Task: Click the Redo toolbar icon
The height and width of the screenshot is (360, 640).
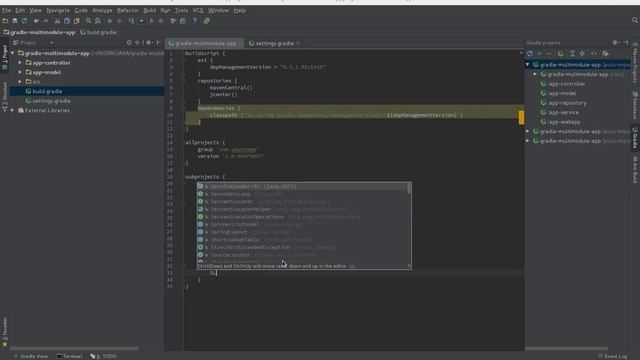Action: (46, 21)
